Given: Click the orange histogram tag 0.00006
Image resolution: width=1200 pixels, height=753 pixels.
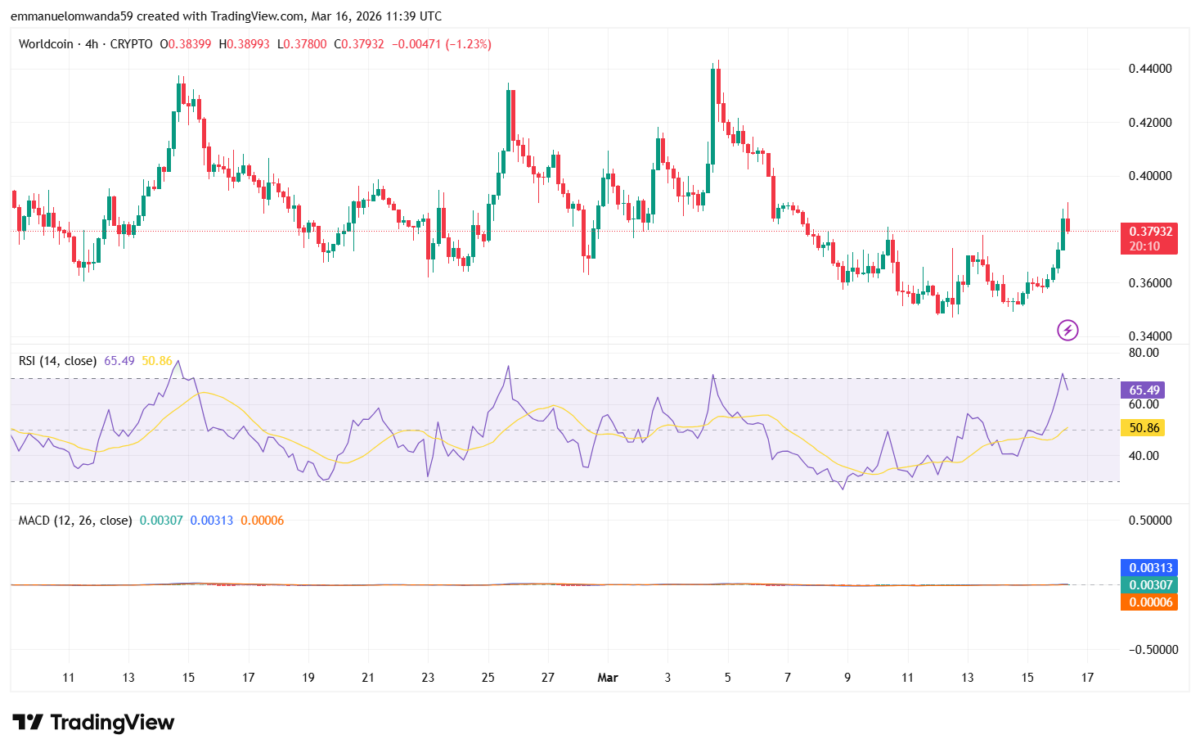Looking at the screenshot, I should coord(1148,602).
